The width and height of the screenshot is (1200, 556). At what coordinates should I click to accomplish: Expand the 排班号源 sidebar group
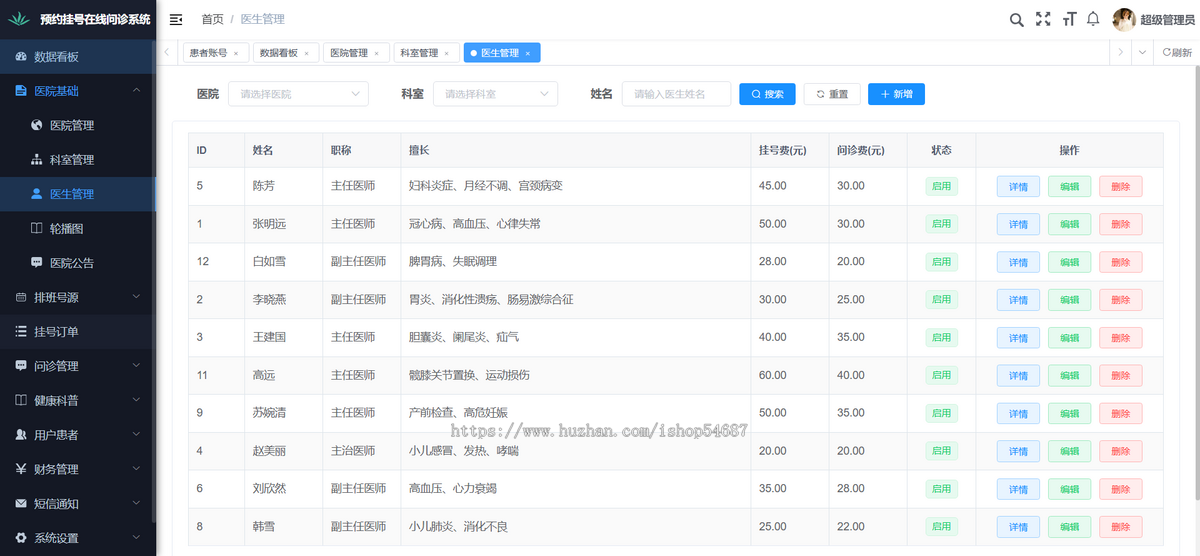click(x=78, y=297)
